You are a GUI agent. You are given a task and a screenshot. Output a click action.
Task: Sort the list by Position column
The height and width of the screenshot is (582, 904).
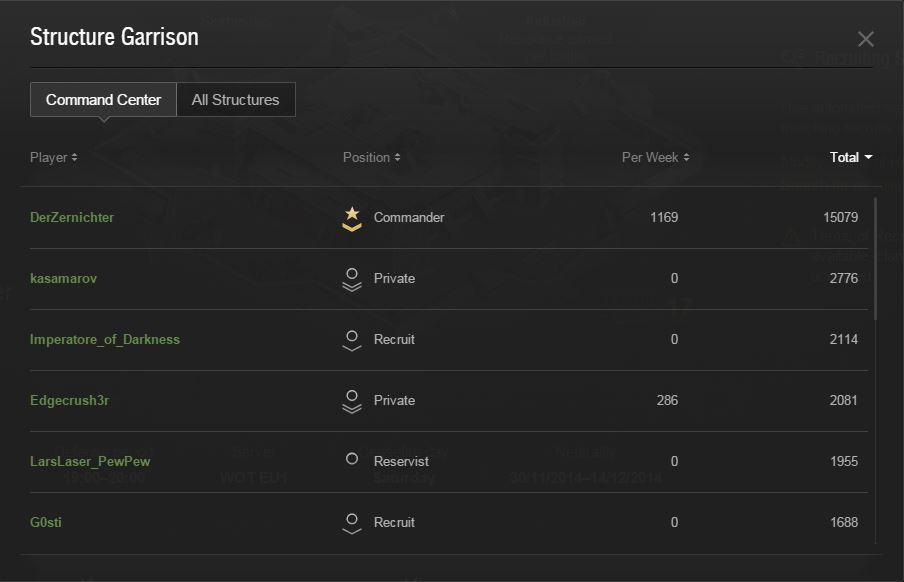tap(371, 157)
